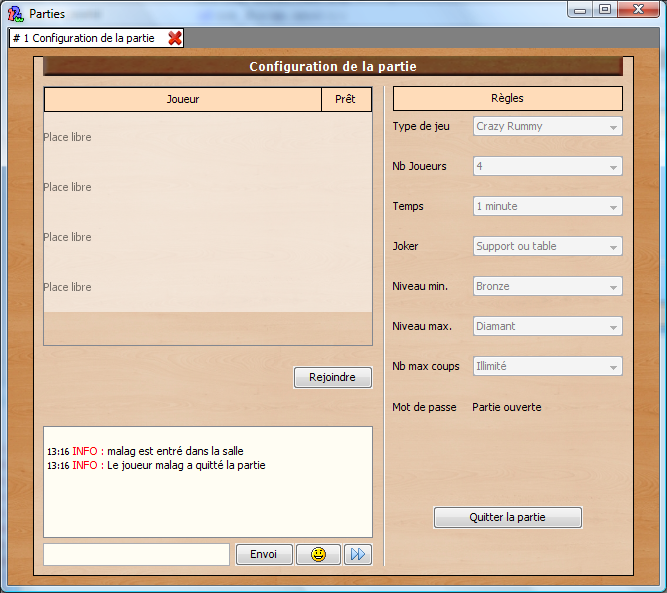Open the Nb Joueurs dropdown

547,166
